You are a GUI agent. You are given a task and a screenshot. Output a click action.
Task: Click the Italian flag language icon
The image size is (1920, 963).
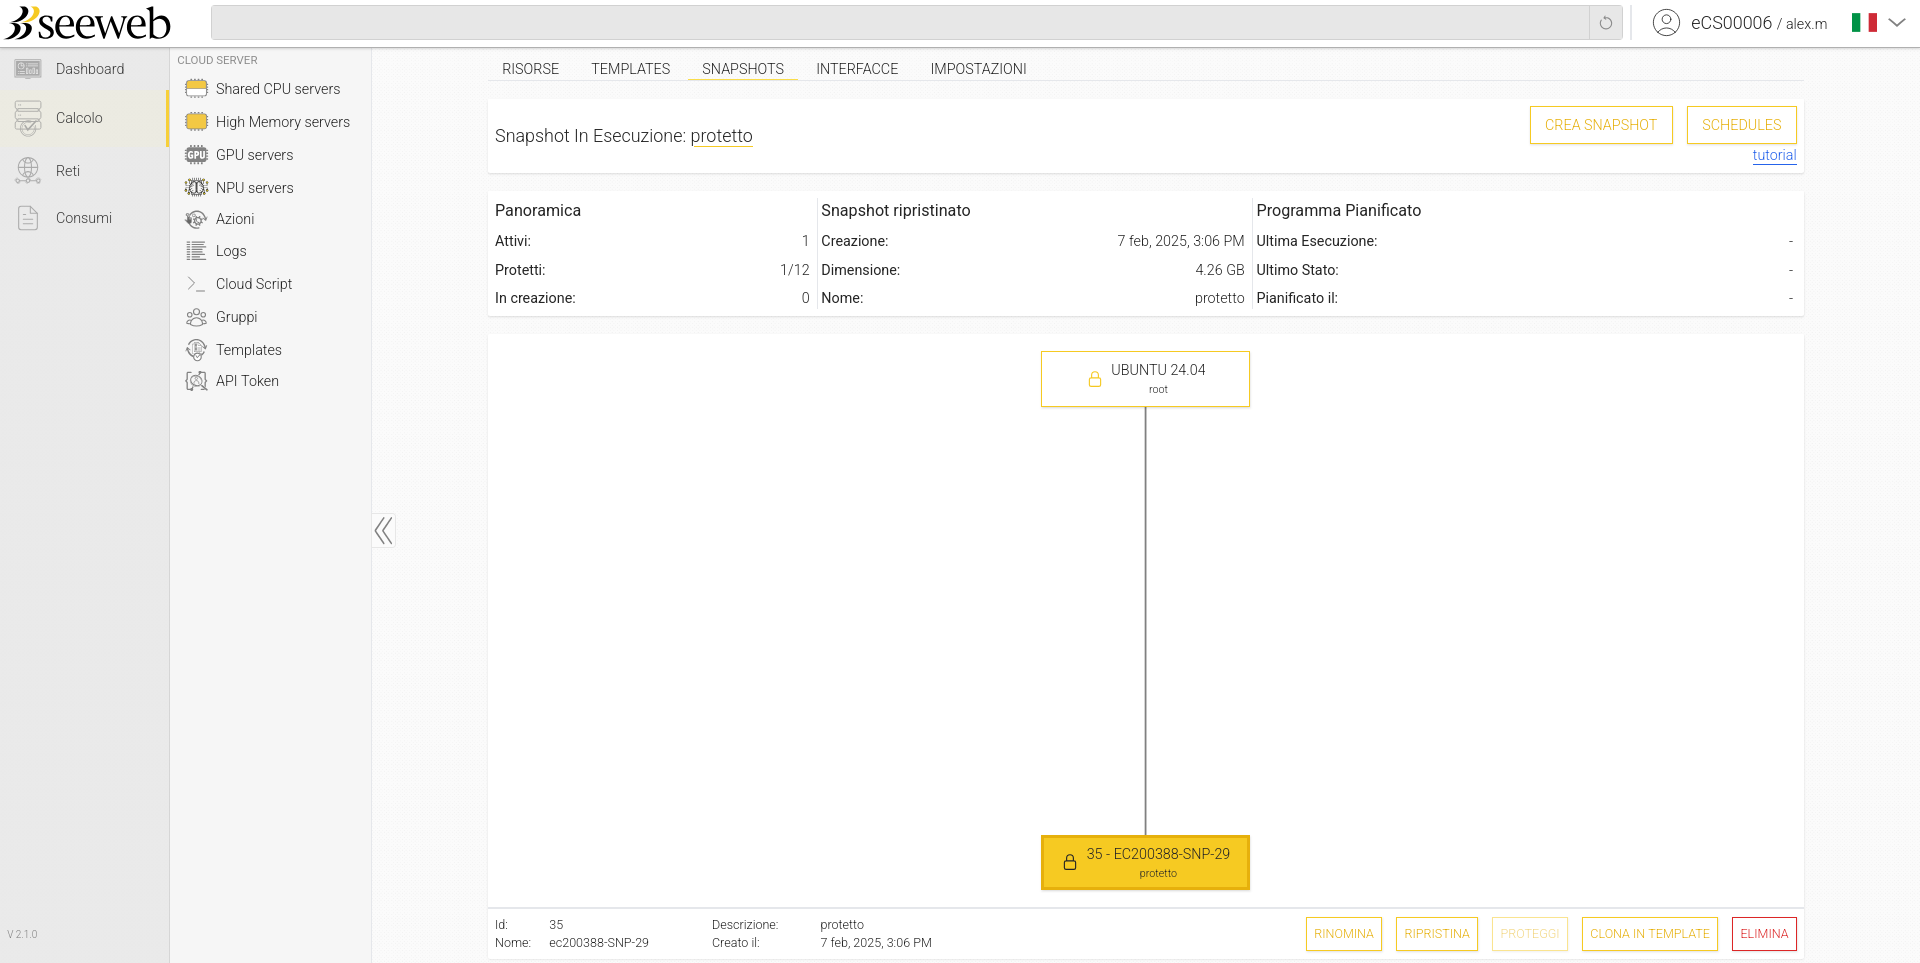[1864, 23]
